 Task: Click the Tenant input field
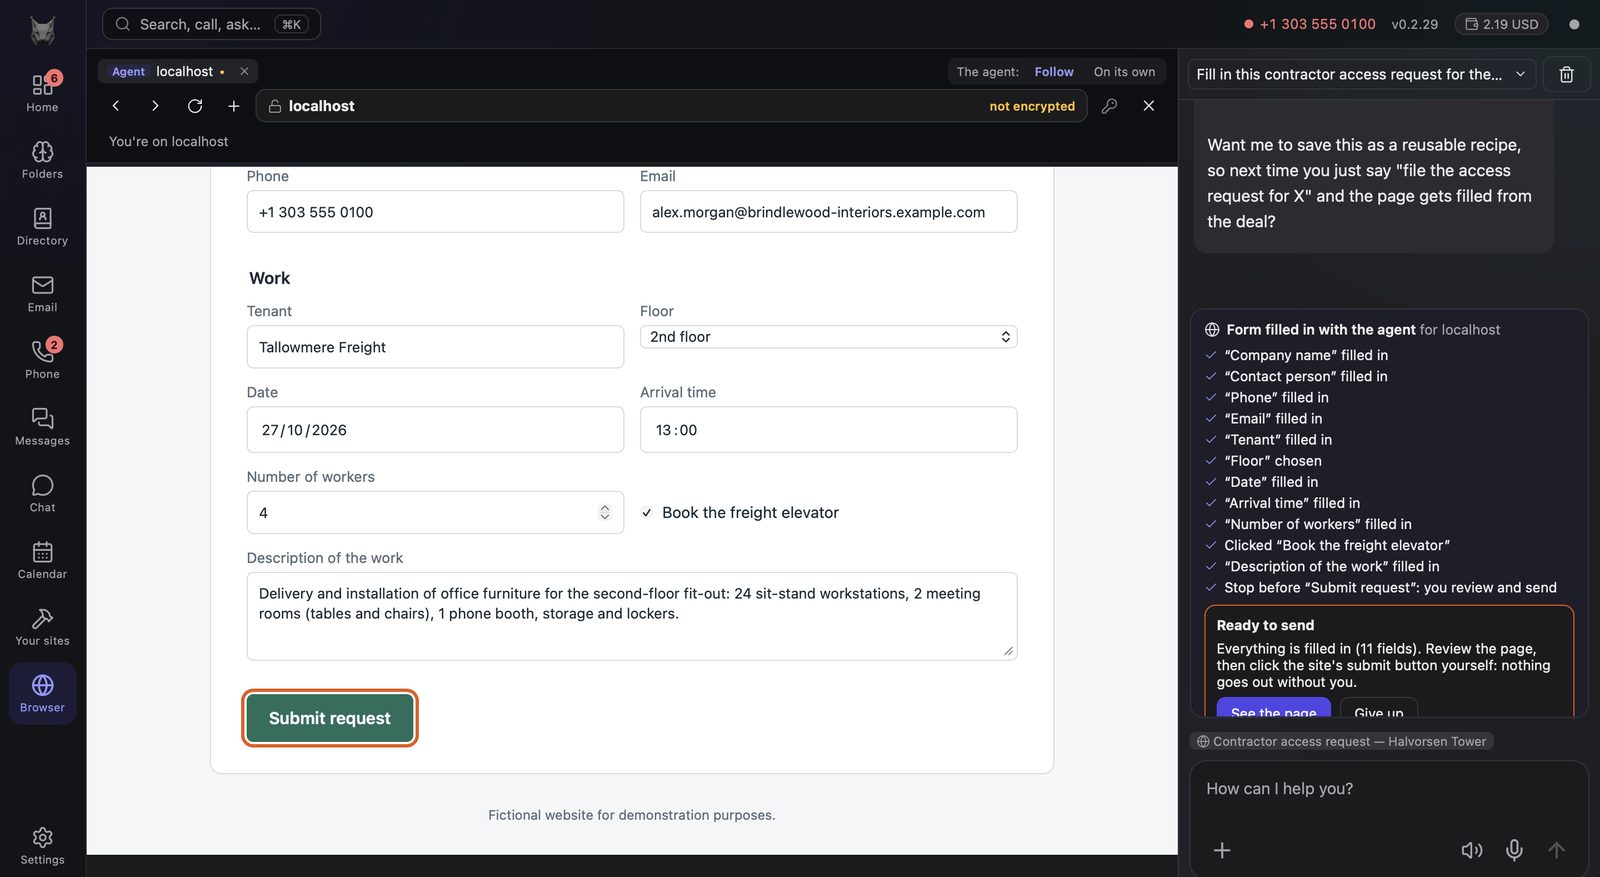click(435, 347)
